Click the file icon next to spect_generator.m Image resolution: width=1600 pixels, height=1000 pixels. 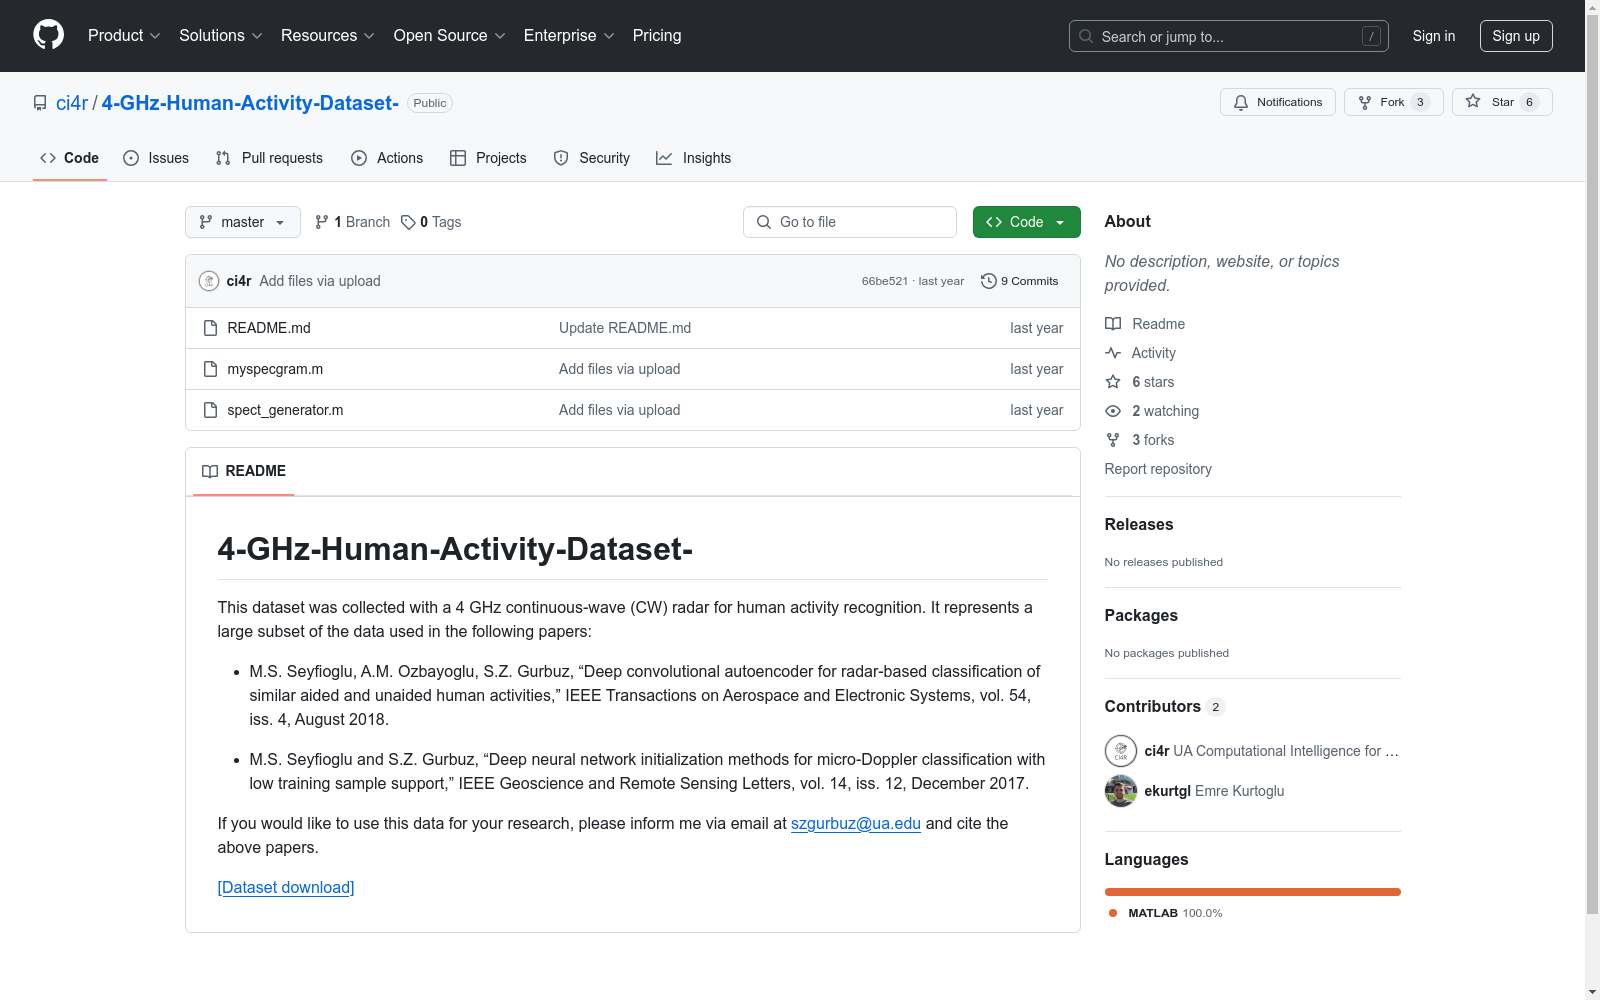(210, 410)
